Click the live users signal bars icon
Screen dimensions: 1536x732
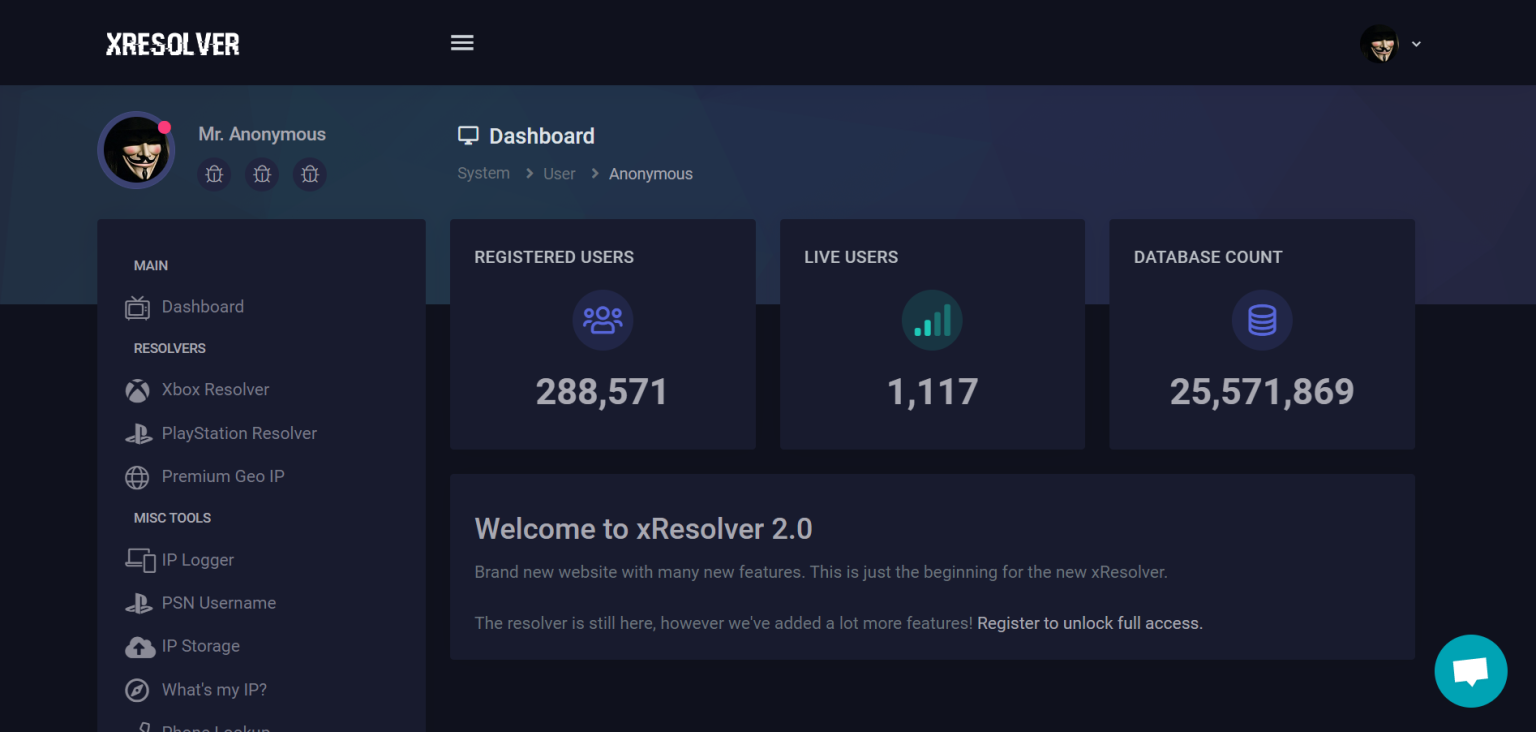(932, 320)
